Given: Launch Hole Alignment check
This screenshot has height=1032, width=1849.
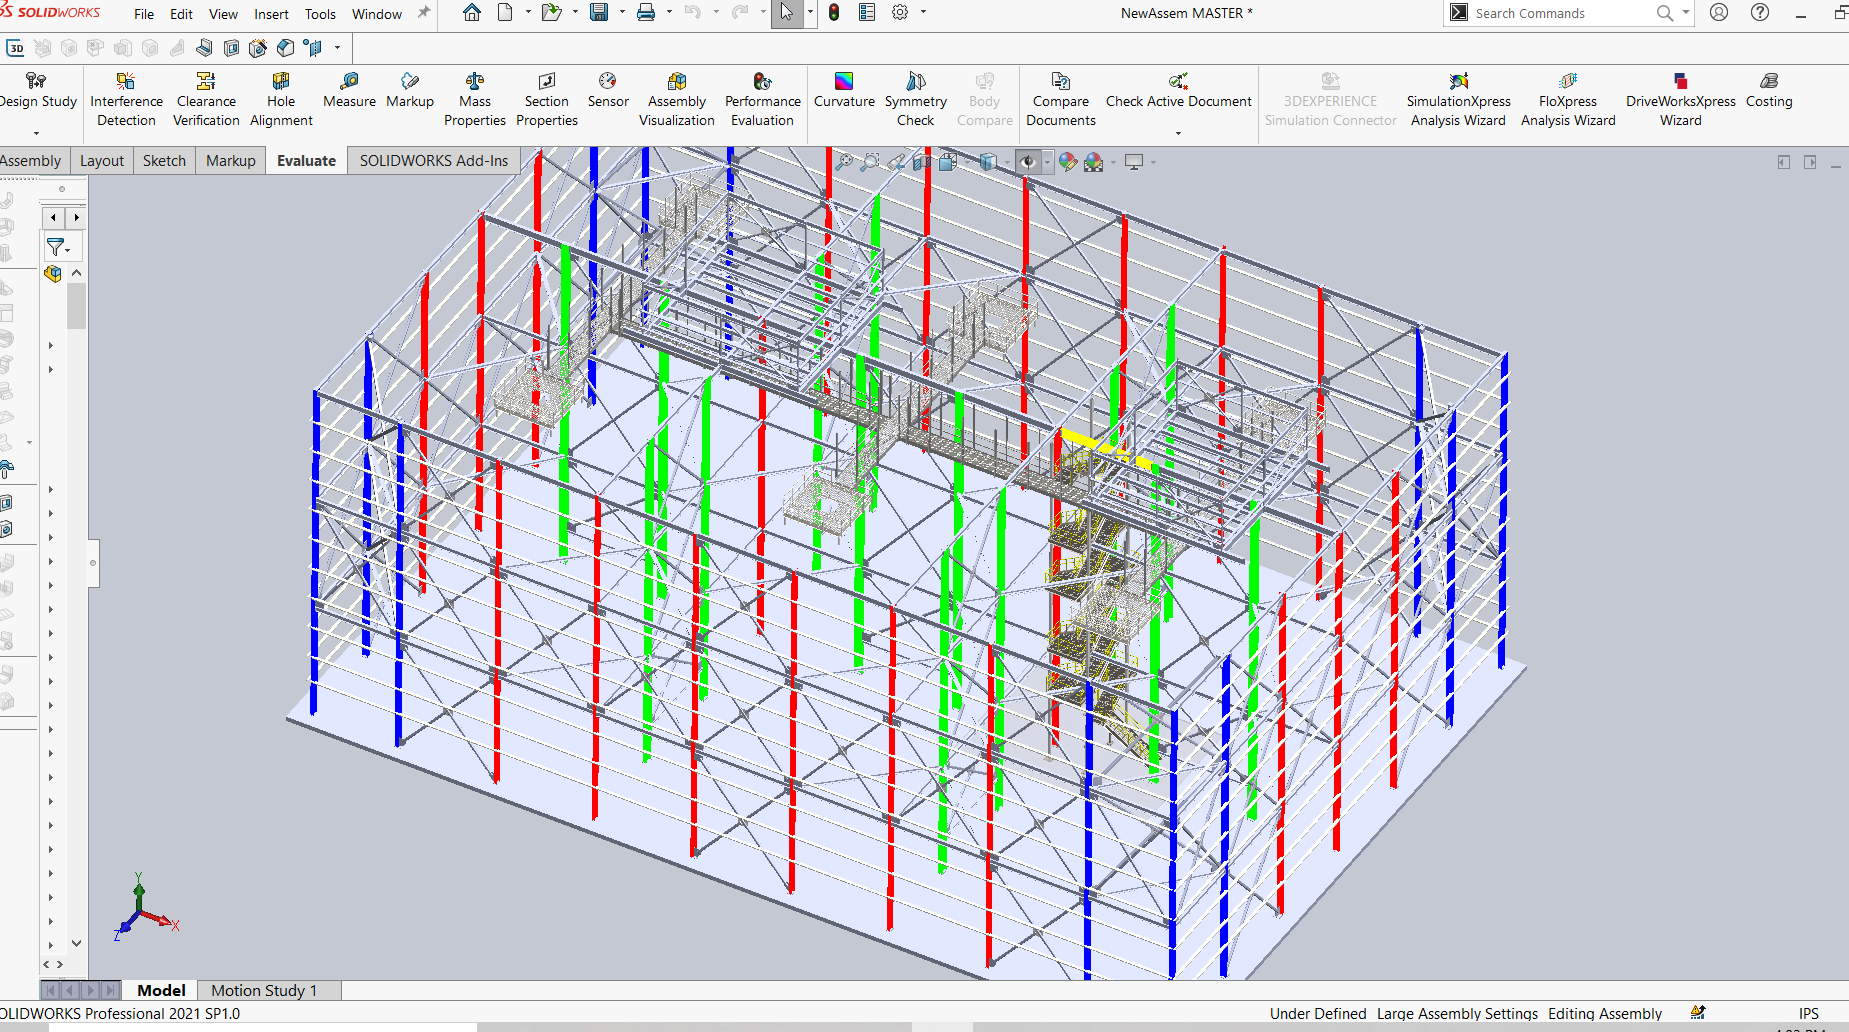Looking at the screenshot, I should point(281,100).
